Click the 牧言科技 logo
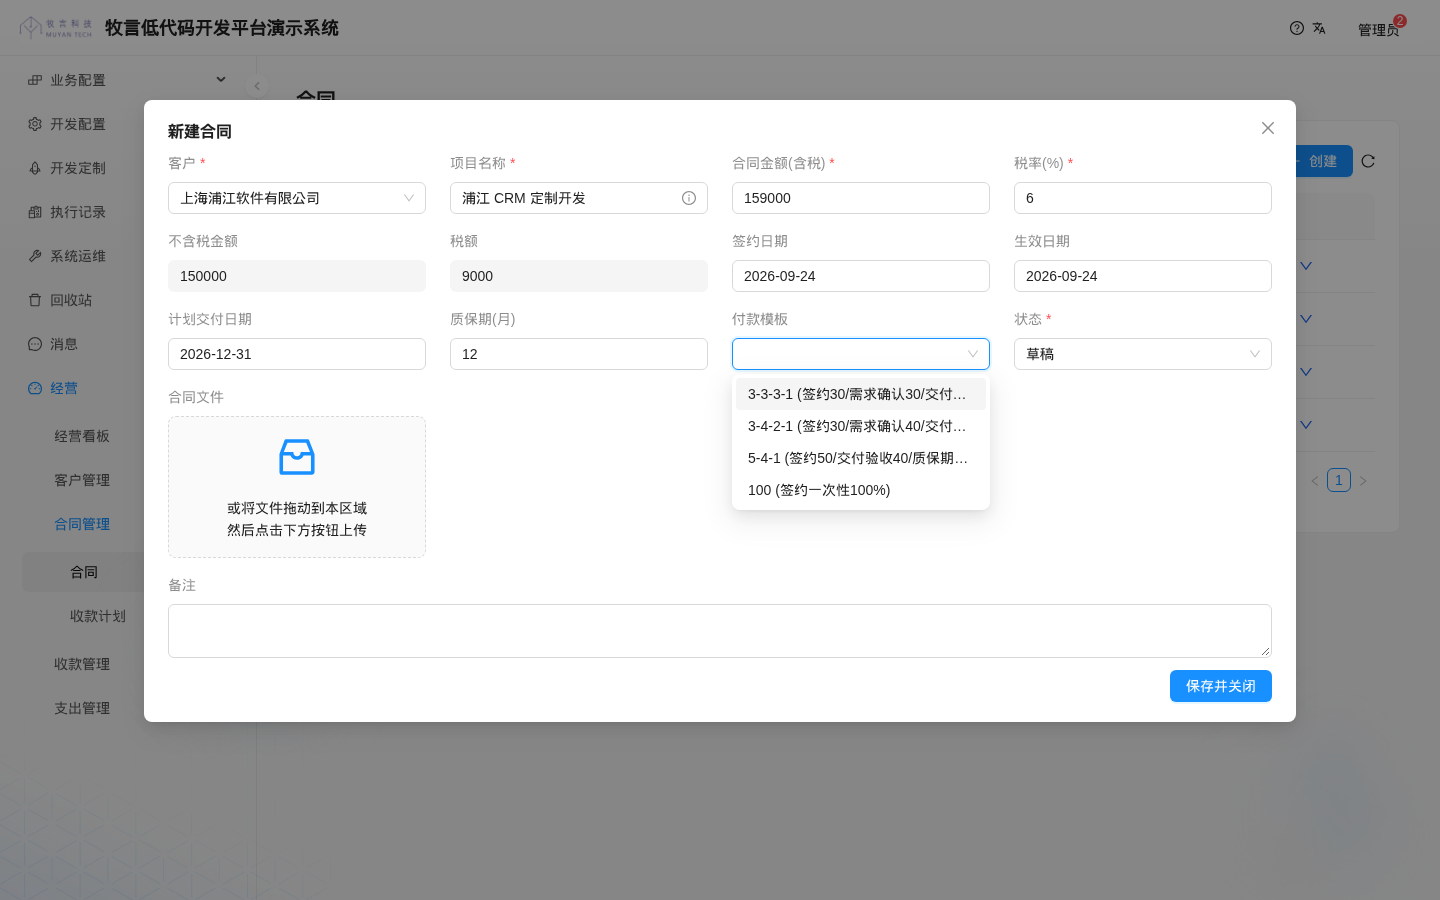This screenshot has width=1440, height=900. click(56, 28)
